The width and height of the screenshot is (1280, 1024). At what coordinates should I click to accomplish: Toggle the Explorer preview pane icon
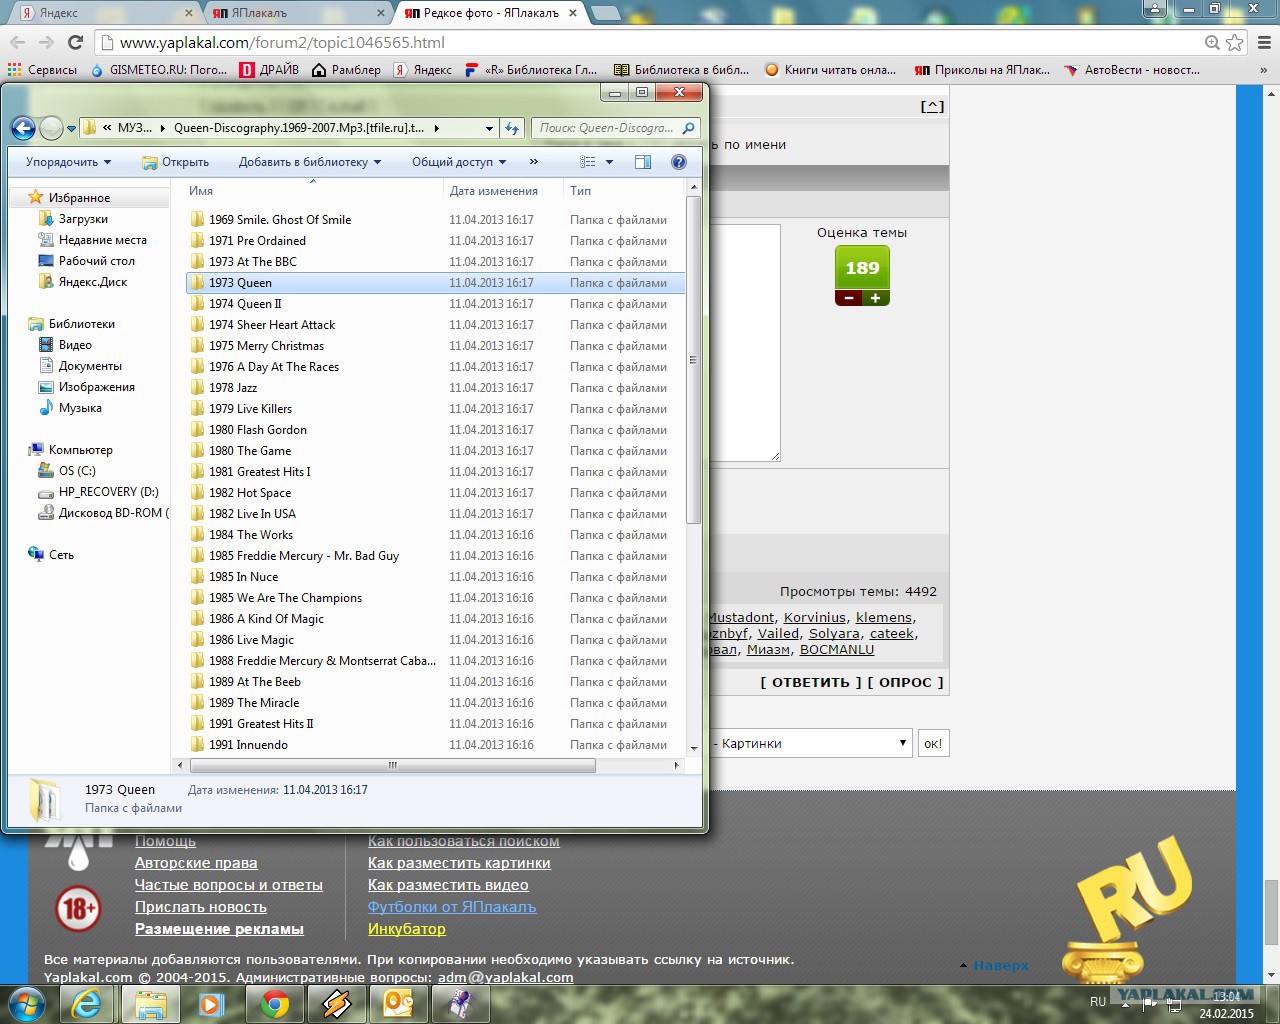(x=643, y=162)
